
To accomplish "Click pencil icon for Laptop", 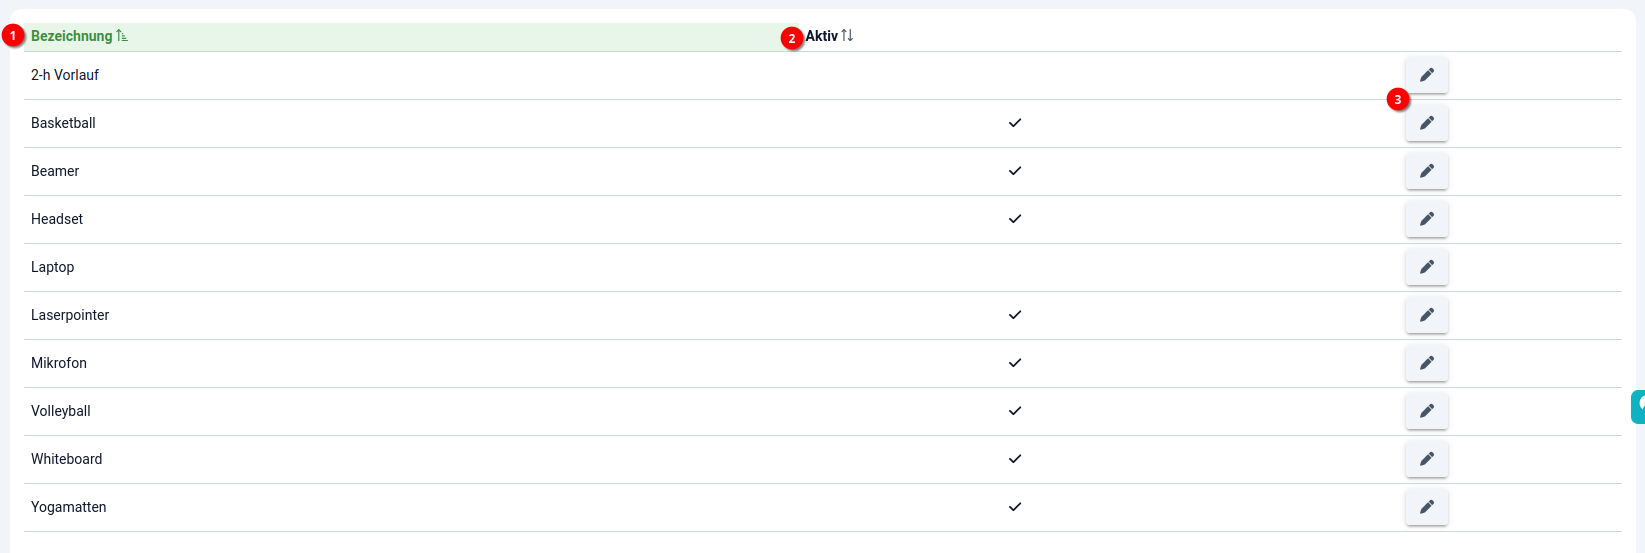I will (1426, 267).
